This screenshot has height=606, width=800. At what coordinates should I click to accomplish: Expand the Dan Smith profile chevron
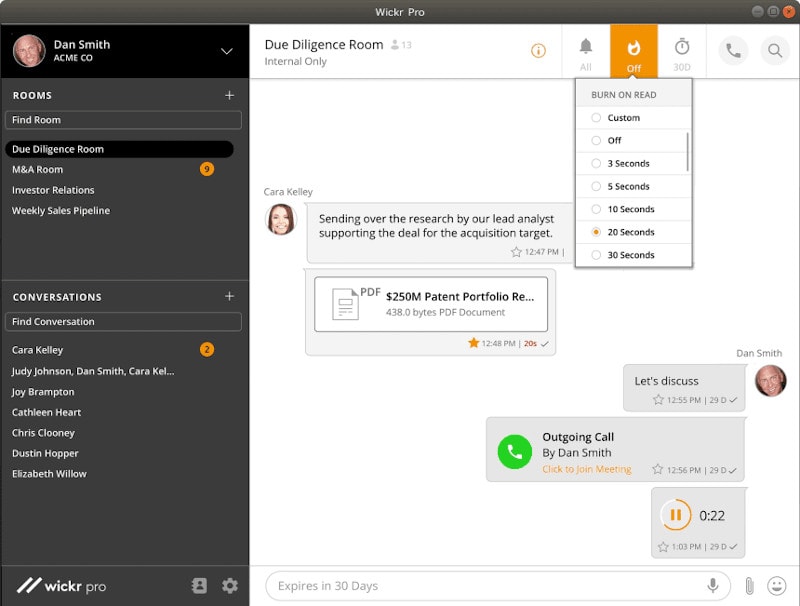[x=227, y=51]
